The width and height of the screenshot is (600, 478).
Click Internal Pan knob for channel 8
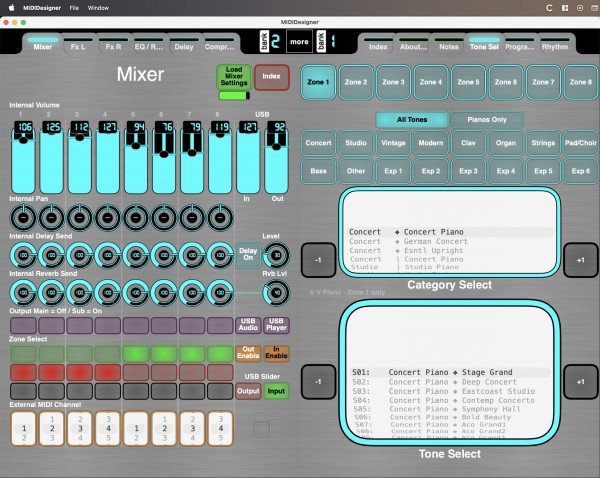(220, 217)
